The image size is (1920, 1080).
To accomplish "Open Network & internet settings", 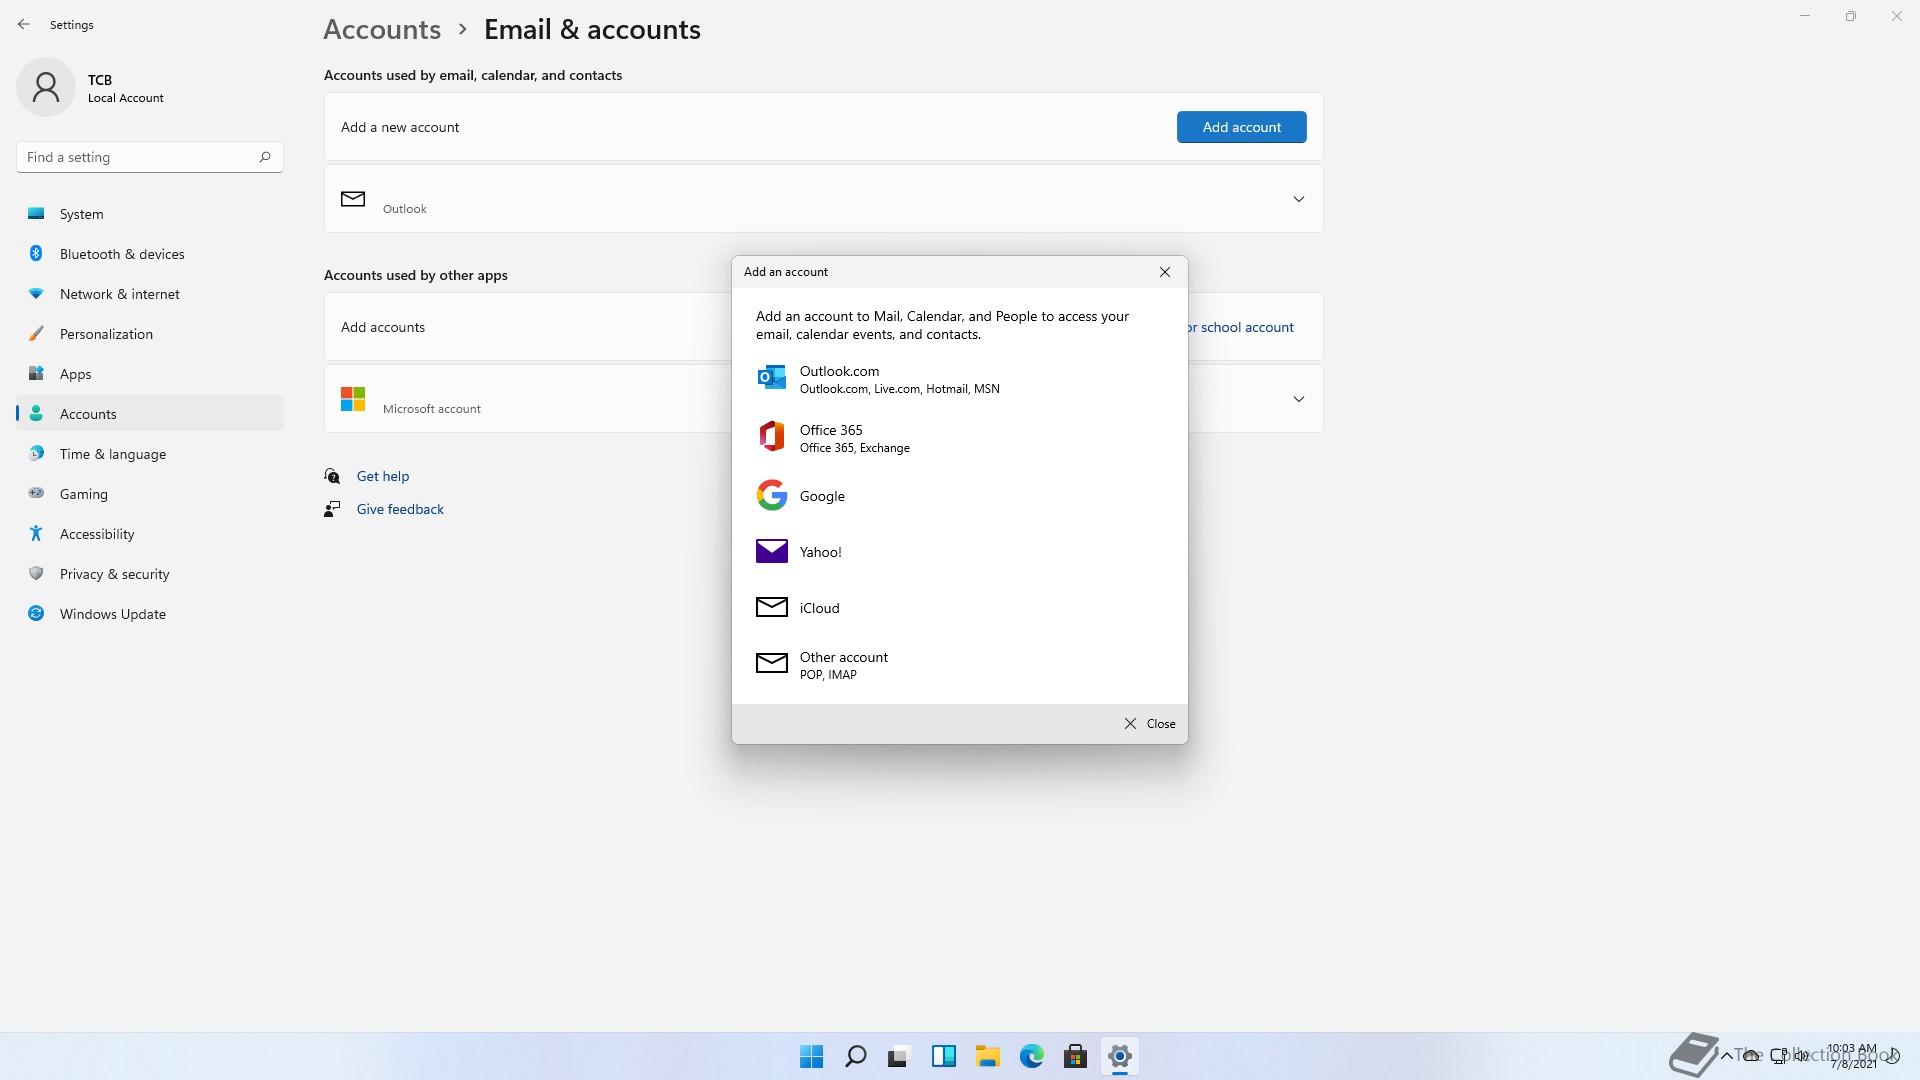I will pyautogui.click(x=150, y=294).
